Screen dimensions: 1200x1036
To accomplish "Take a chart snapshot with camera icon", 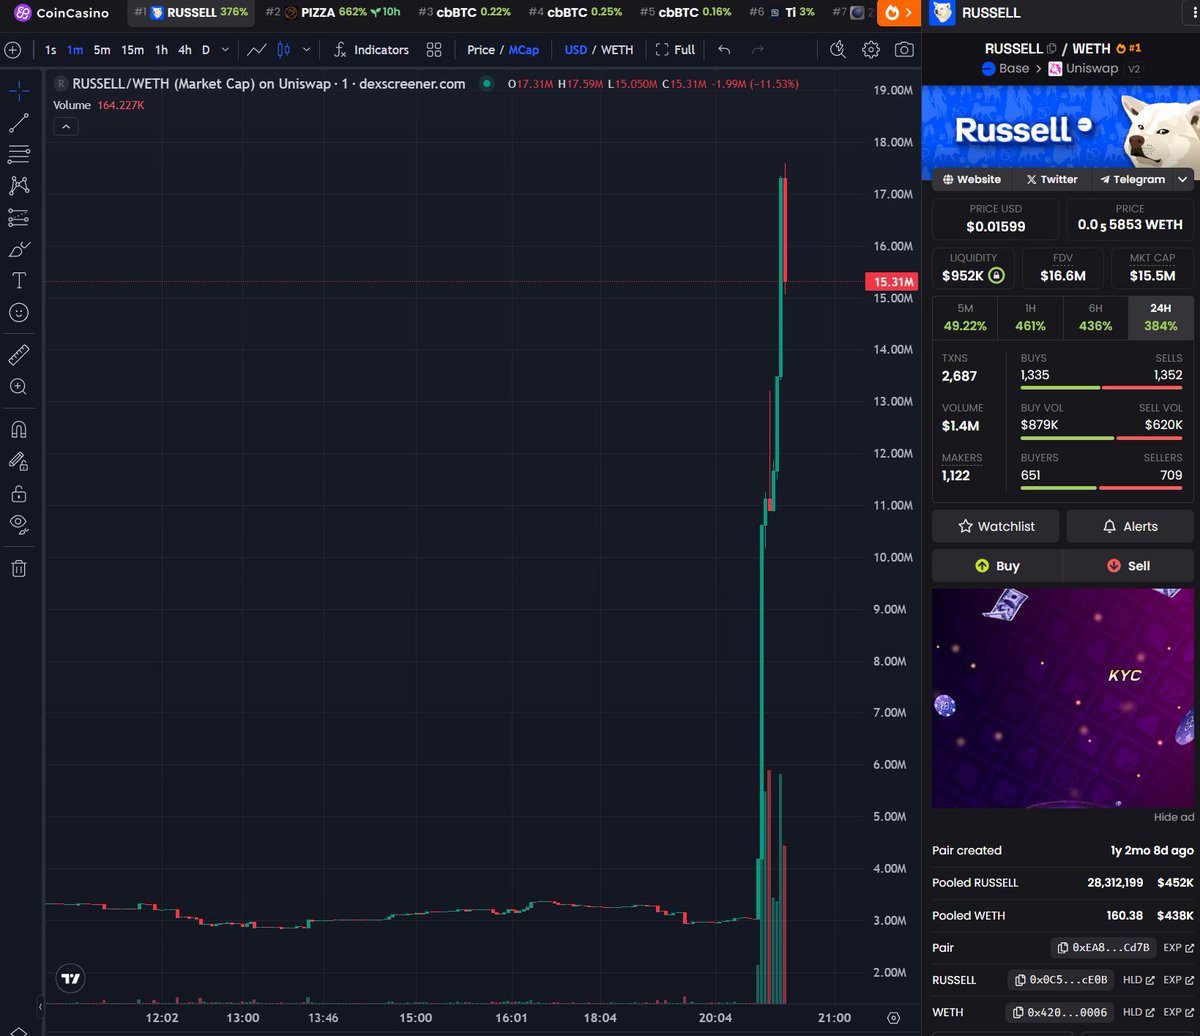I will [904, 49].
